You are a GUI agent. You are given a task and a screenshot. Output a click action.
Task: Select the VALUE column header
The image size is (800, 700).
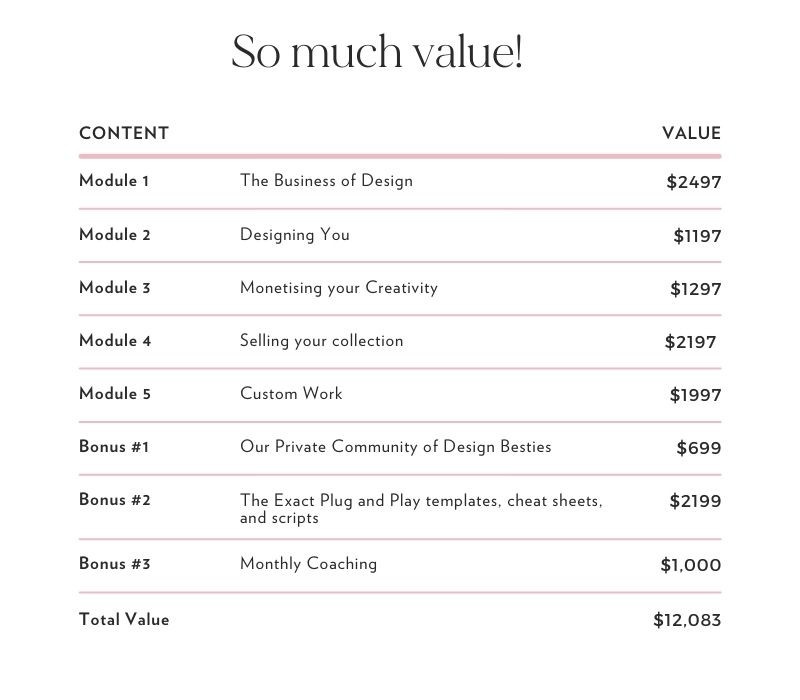691,133
